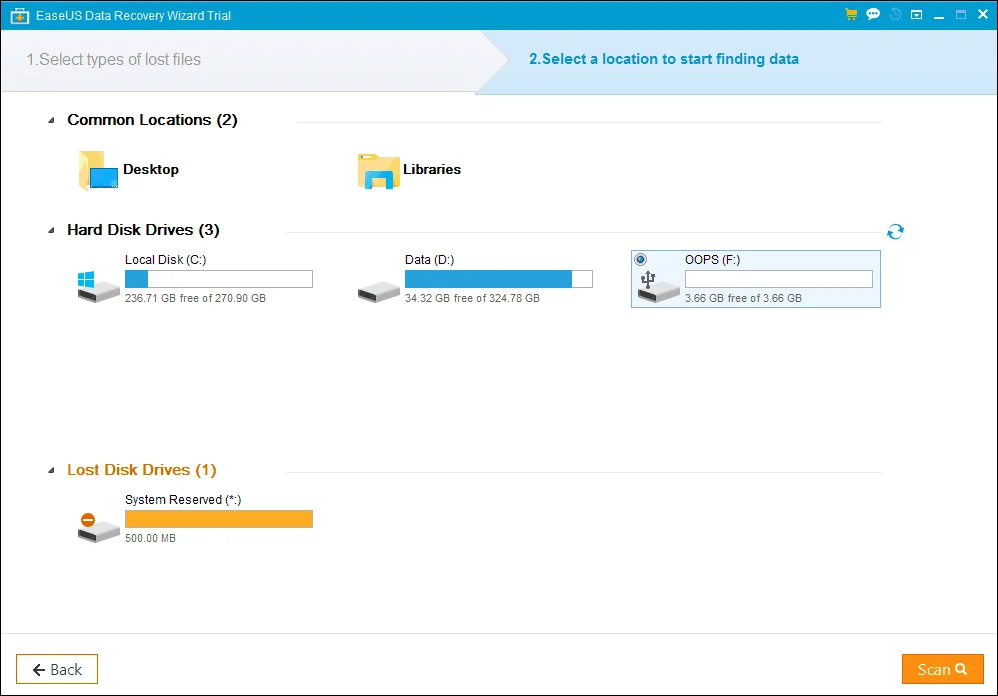Screen dimensions: 998x696
Task: Close the EaseUS Data Recovery window
Action: click(983, 15)
